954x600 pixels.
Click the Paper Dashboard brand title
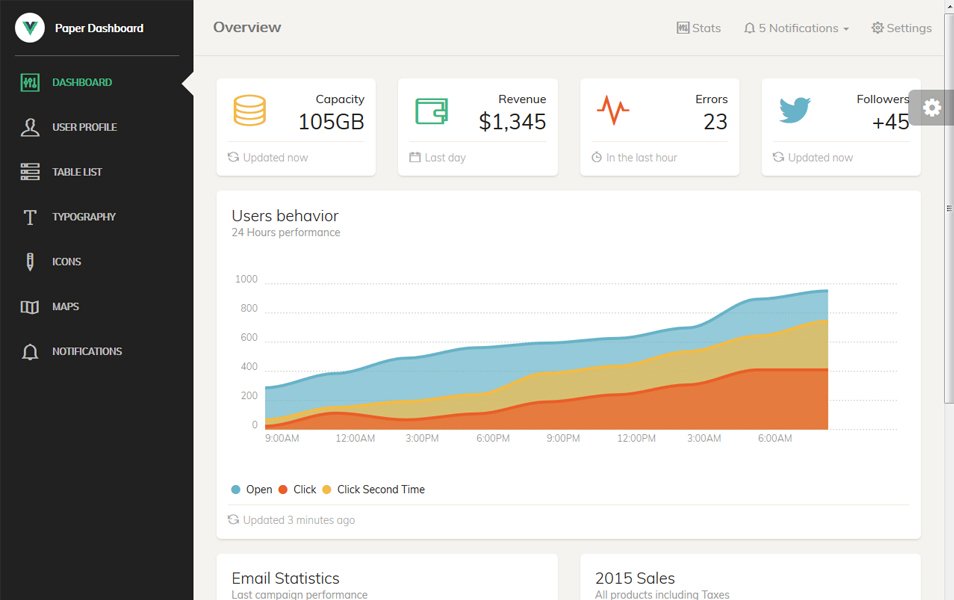click(x=99, y=28)
